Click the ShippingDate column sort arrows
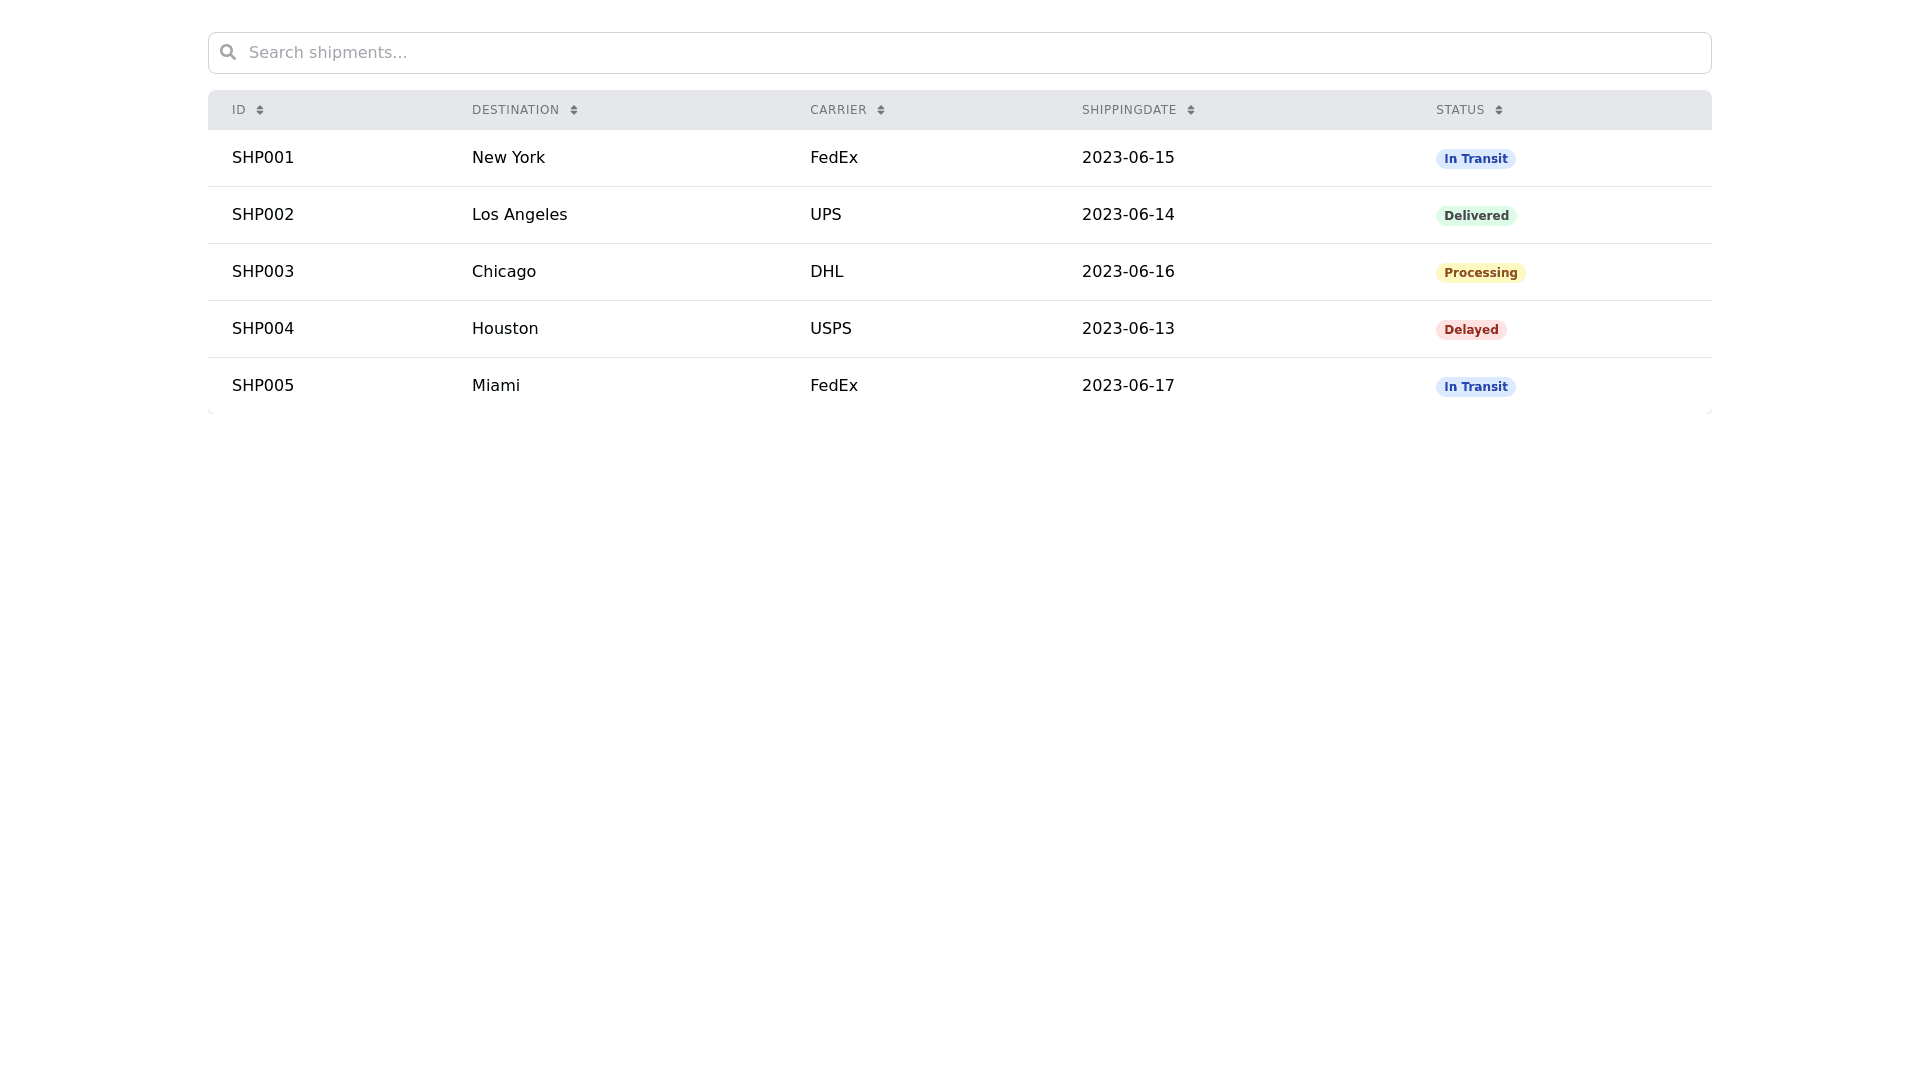 click(1191, 110)
